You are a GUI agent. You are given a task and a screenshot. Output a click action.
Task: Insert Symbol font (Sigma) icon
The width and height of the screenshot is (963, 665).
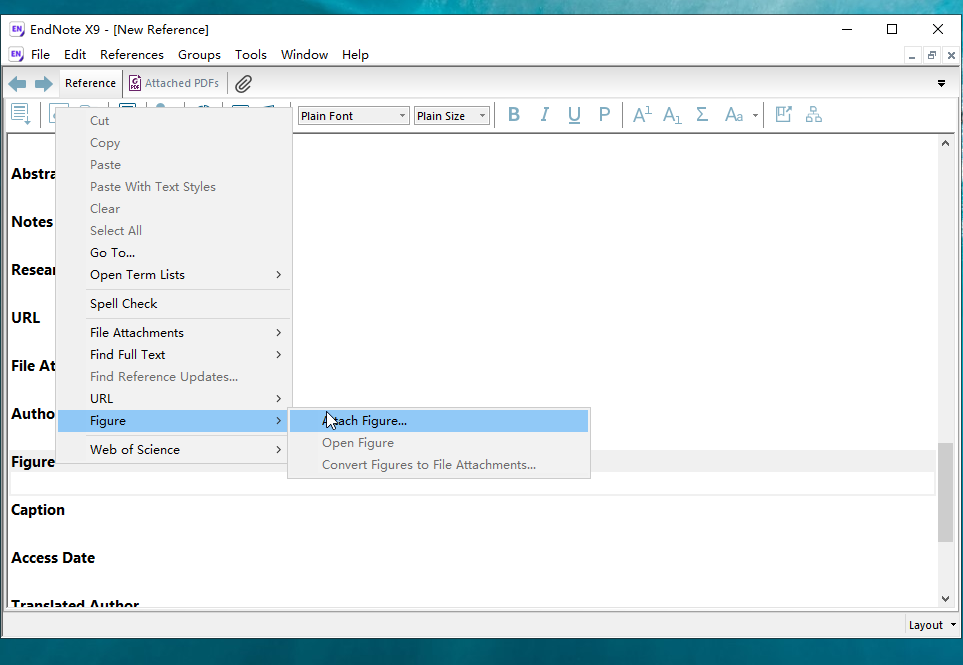[702, 115]
